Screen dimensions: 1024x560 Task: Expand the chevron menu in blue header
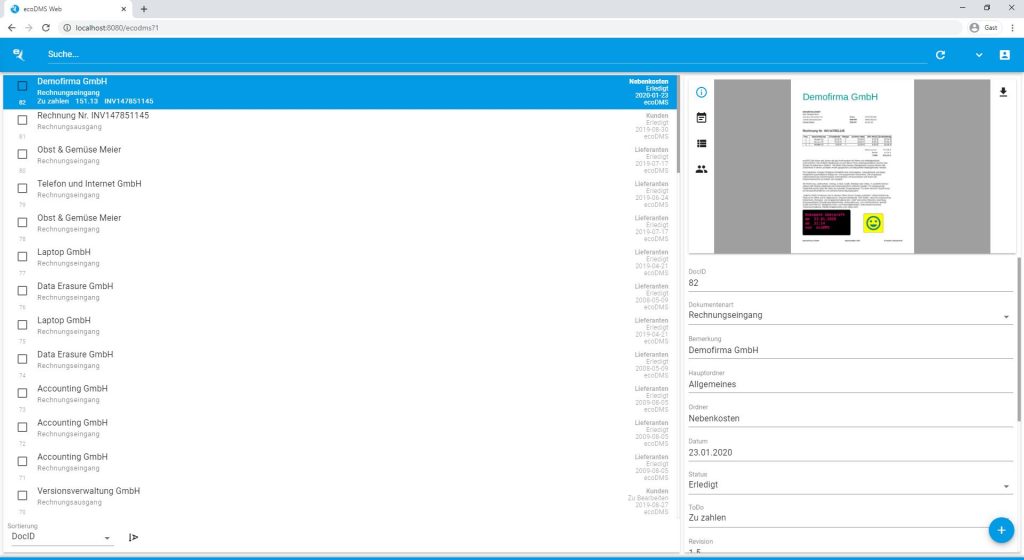click(979, 55)
